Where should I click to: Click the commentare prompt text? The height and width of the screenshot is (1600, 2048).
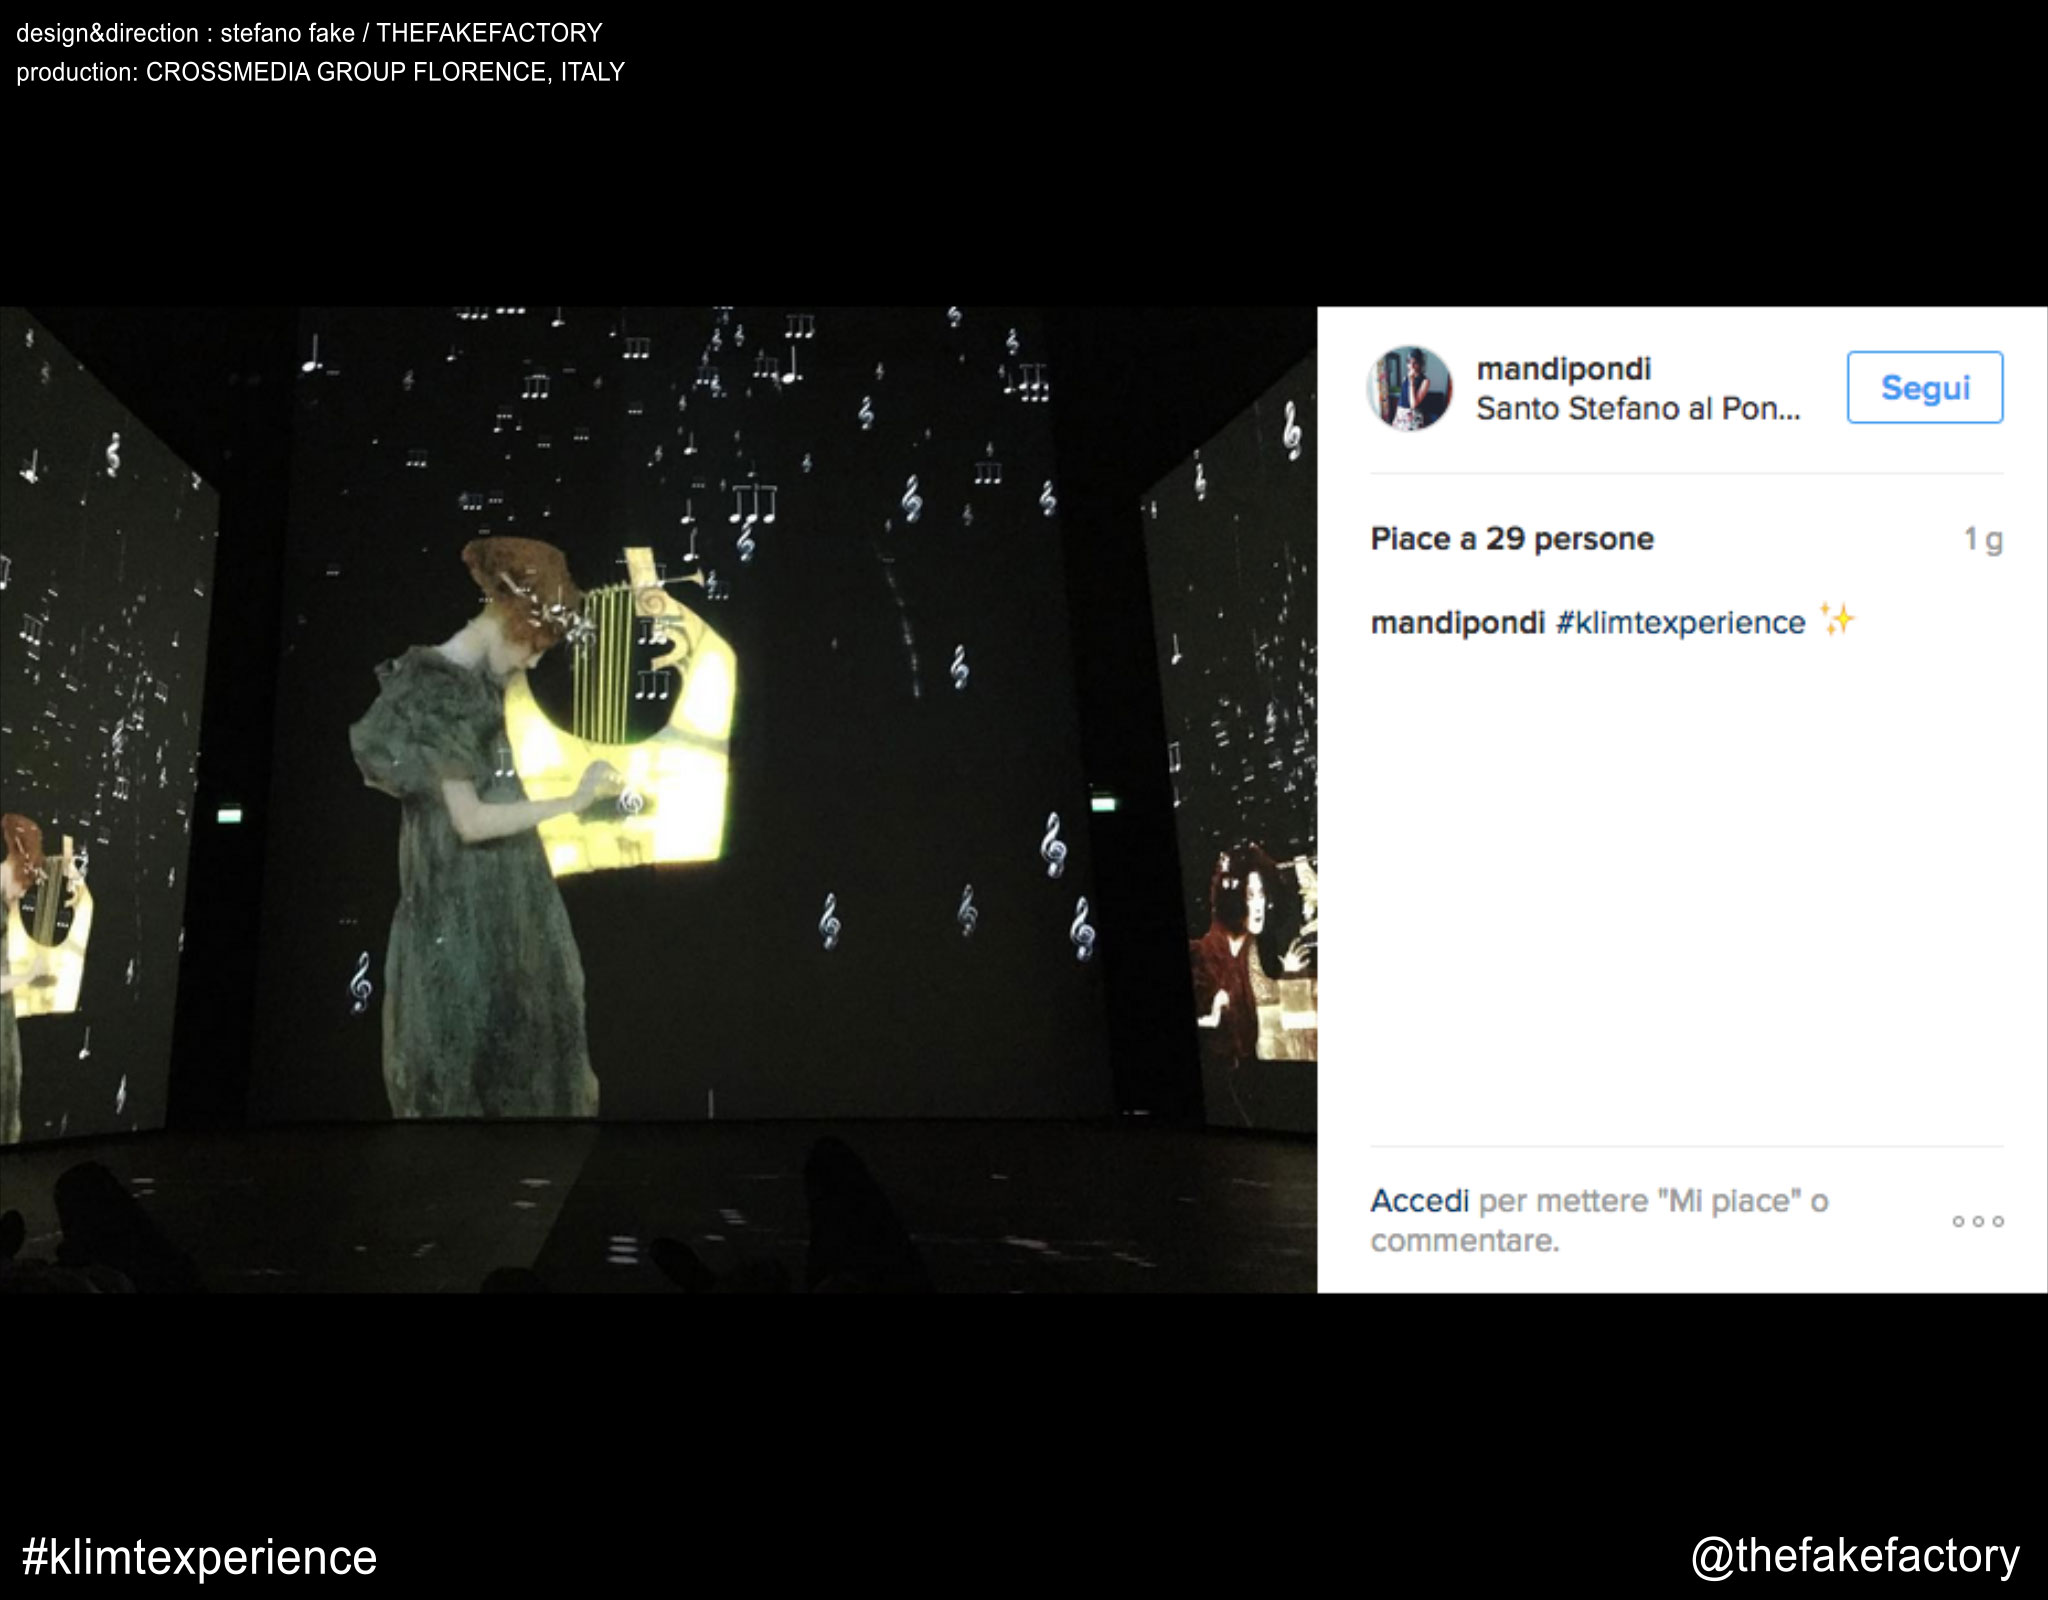tap(1465, 1241)
